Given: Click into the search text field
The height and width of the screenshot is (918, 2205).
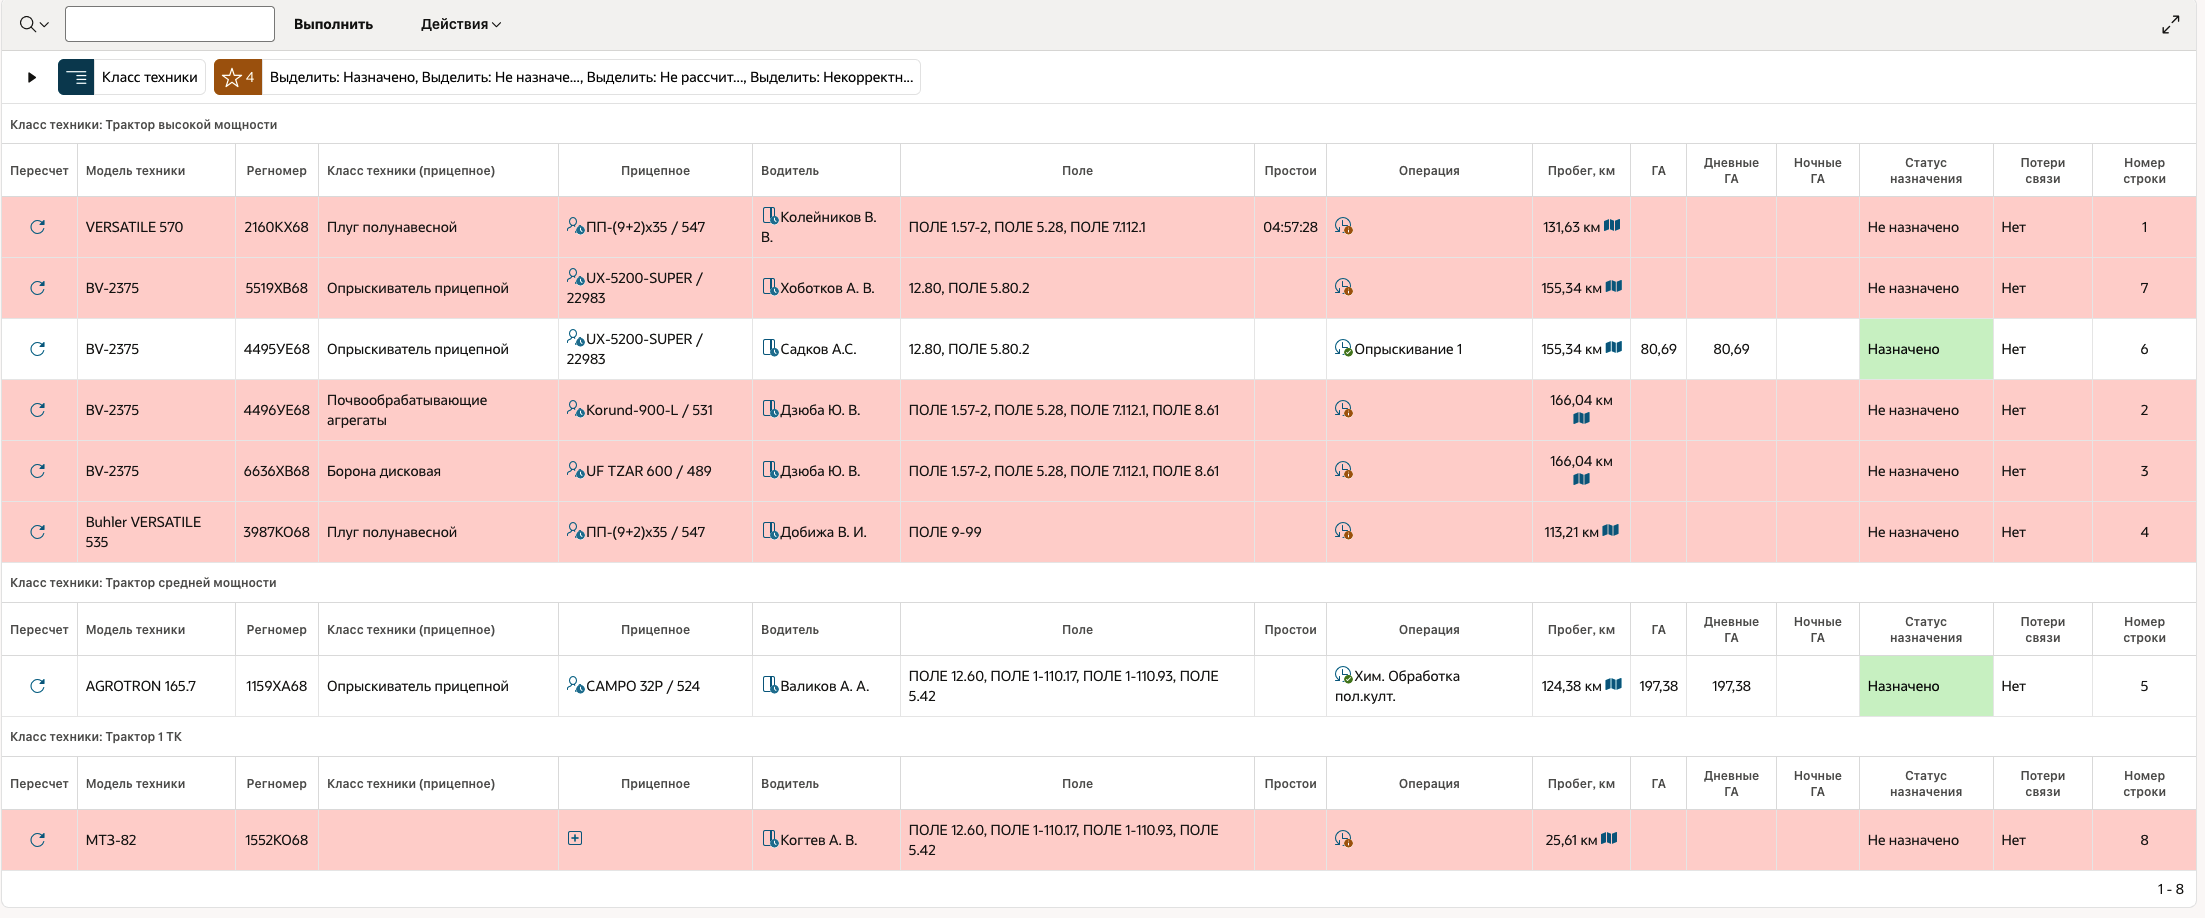Looking at the screenshot, I should [x=170, y=25].
